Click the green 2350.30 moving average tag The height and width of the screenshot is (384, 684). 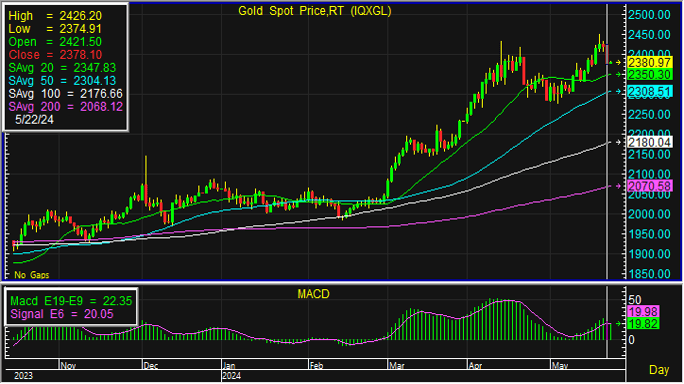coord(649,75)
